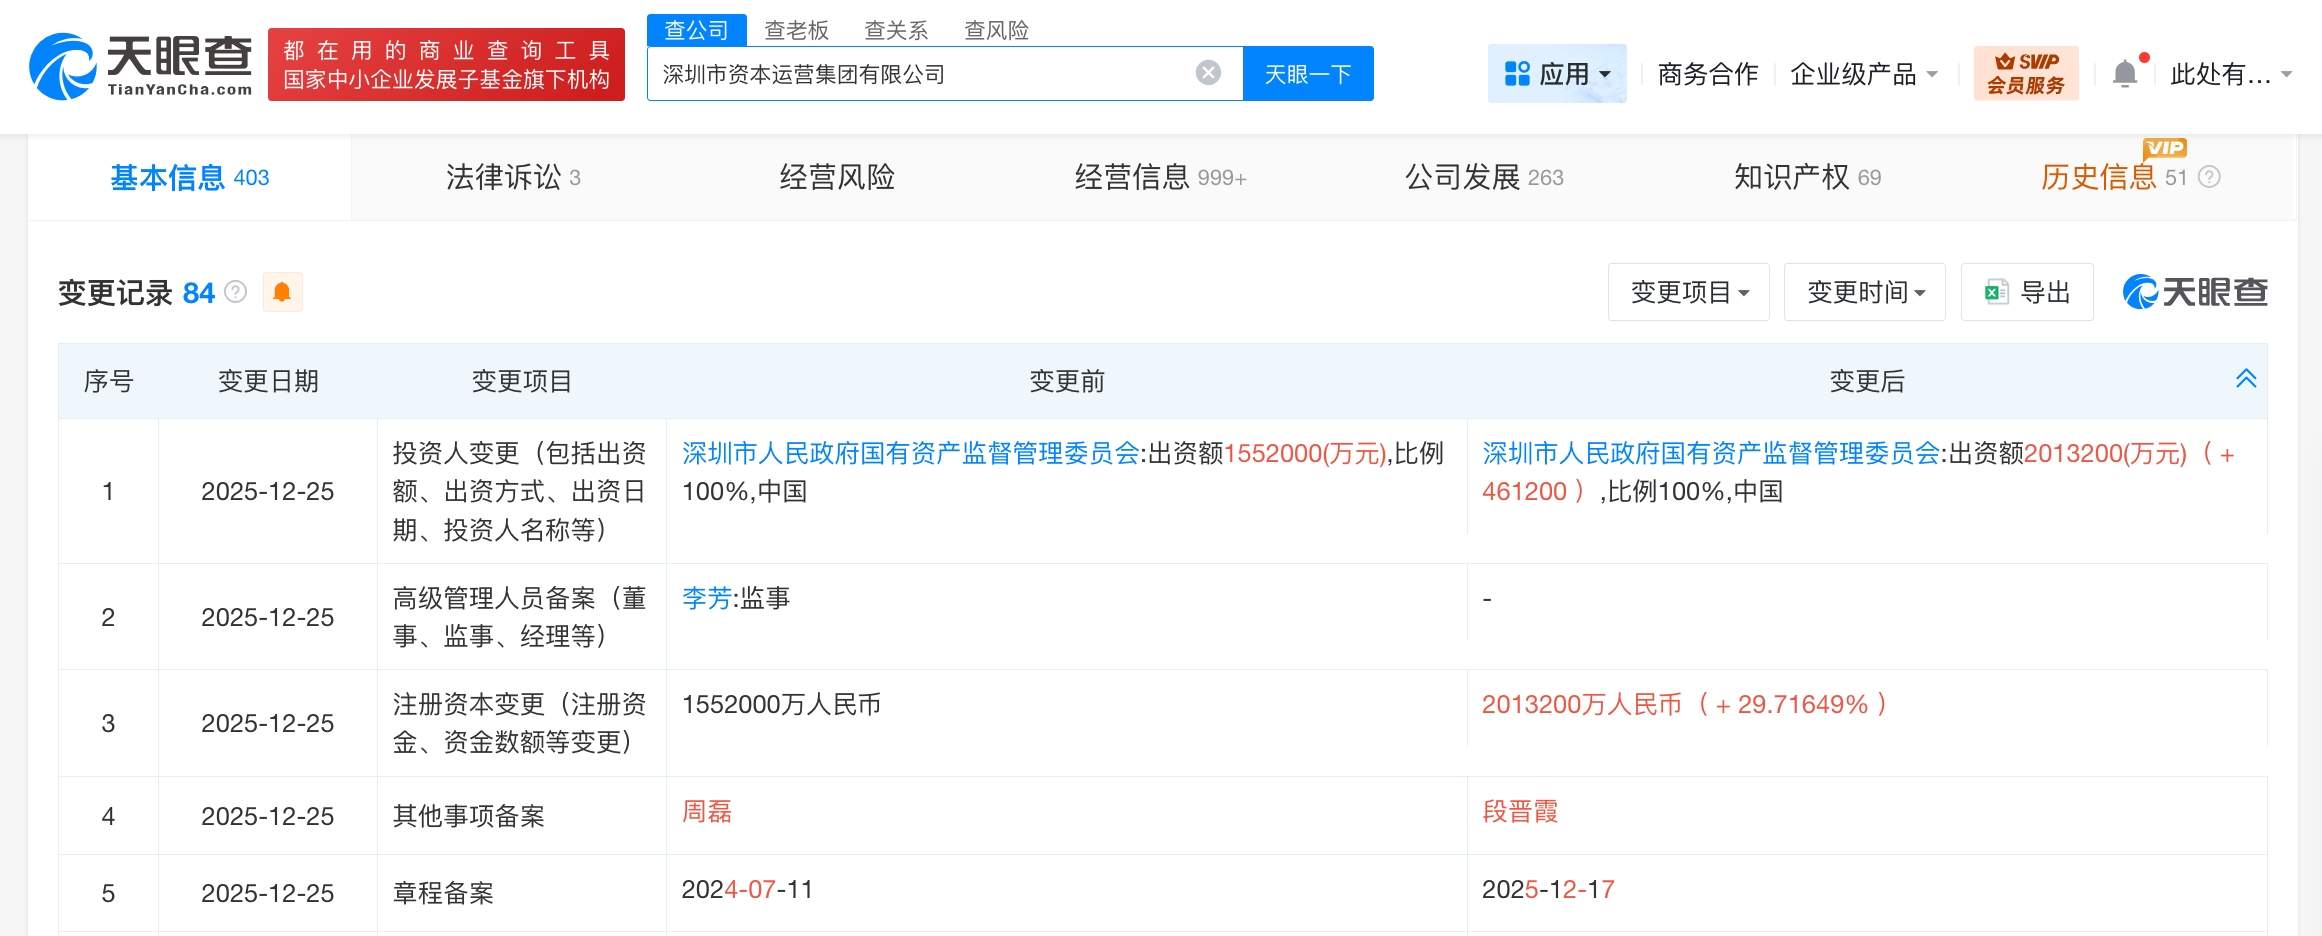Click 导出 export button
This screenshot has width=2322, height=936.
coord(2027,292)
